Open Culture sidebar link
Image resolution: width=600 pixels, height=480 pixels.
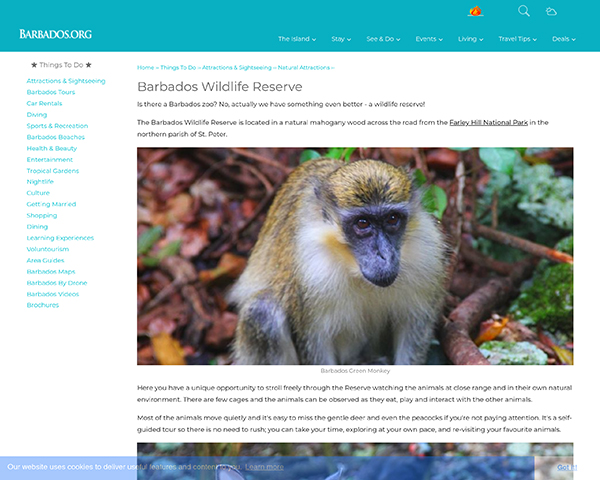click(38, 193)
